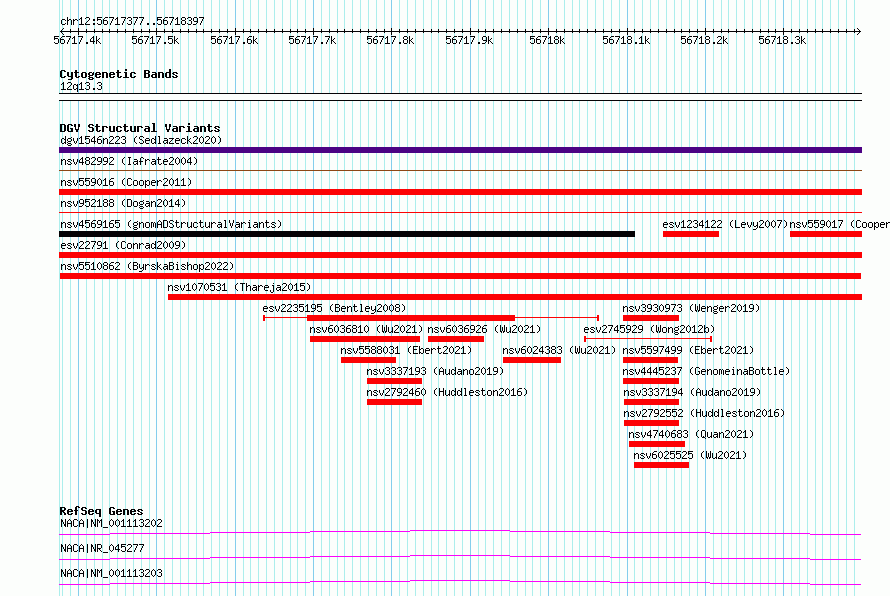Image resolution: width=890 pixels, height=596 pixels.
Task: Select the red nsv6025525 variant bar
Action: tap(661, 465)
